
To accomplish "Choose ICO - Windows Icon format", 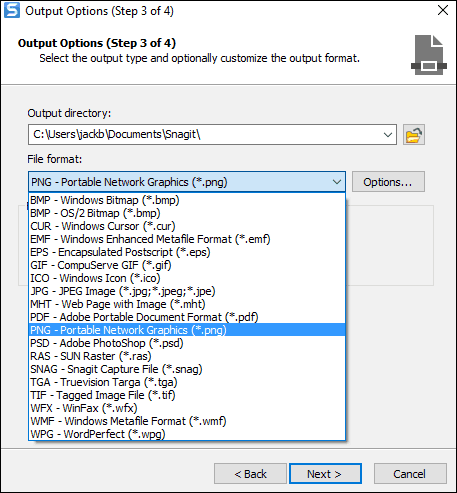I will tap(187, 278).
